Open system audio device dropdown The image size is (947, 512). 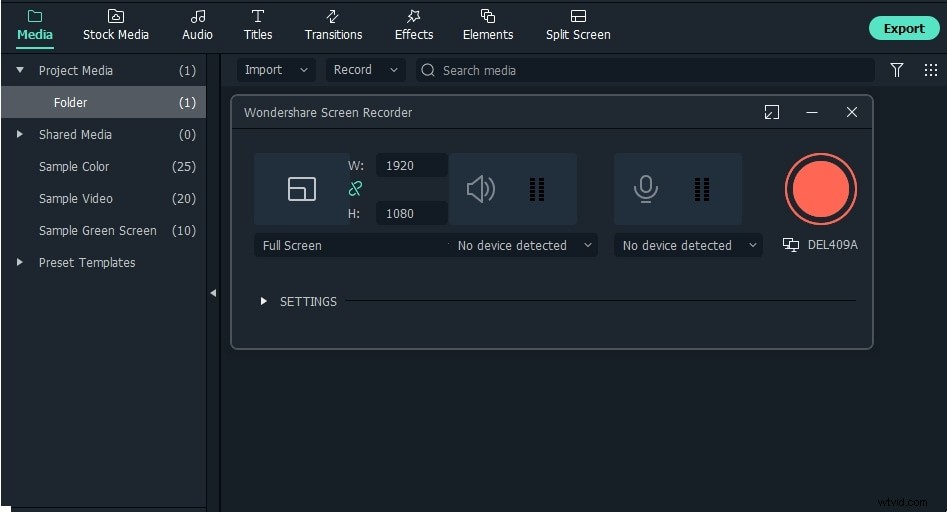523,245
